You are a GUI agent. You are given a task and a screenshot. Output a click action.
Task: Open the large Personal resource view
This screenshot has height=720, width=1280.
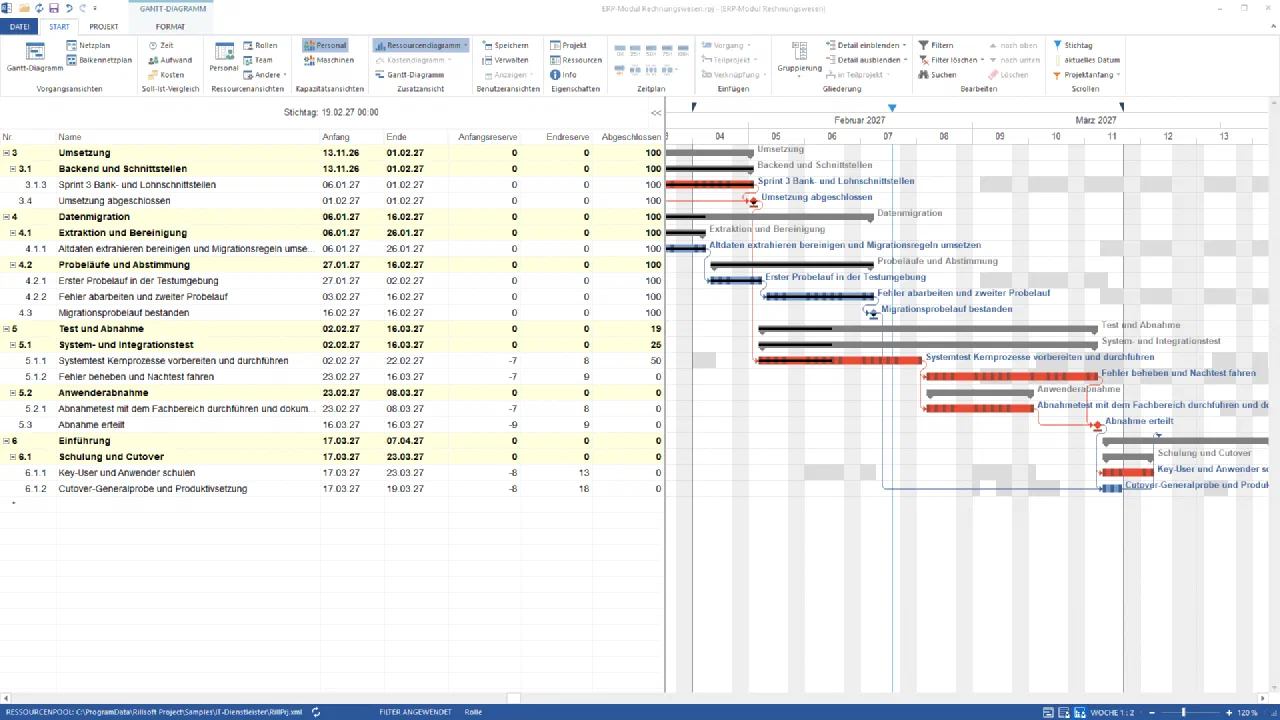[x=224, y=57]
